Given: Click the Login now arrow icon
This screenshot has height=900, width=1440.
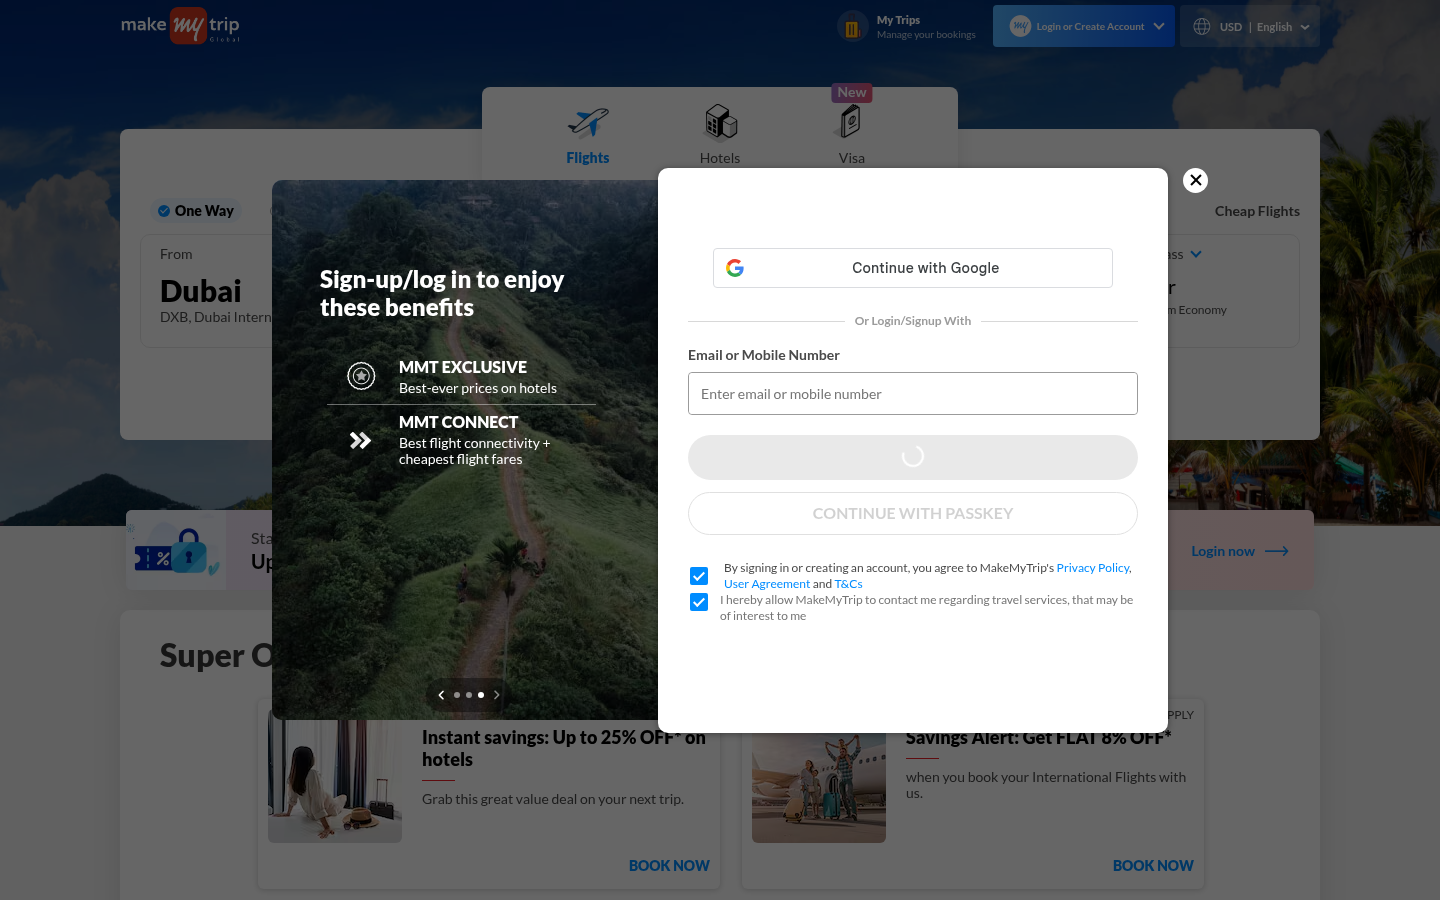Looking at the screenshot, I should coord(1277,551).
